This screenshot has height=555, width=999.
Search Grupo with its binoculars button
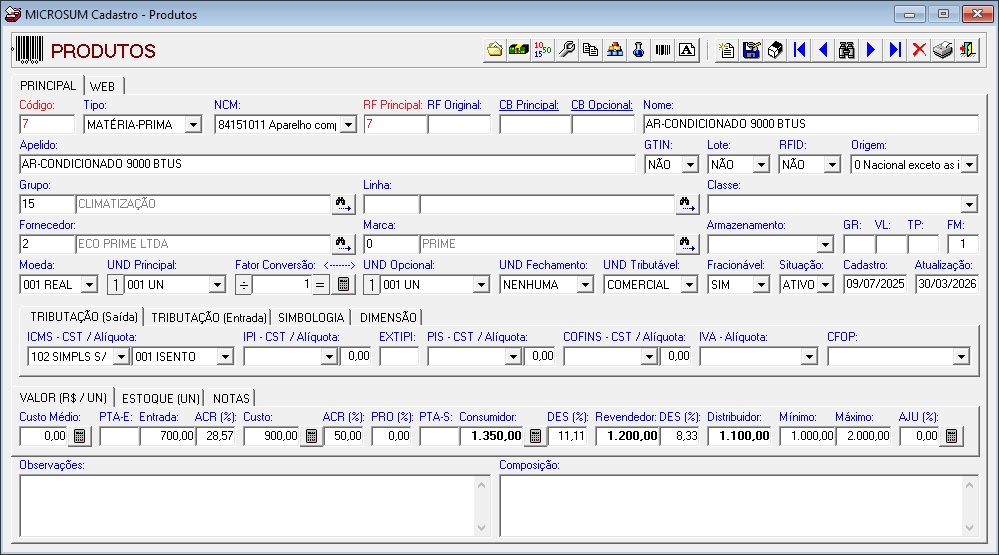pos(343,204)
